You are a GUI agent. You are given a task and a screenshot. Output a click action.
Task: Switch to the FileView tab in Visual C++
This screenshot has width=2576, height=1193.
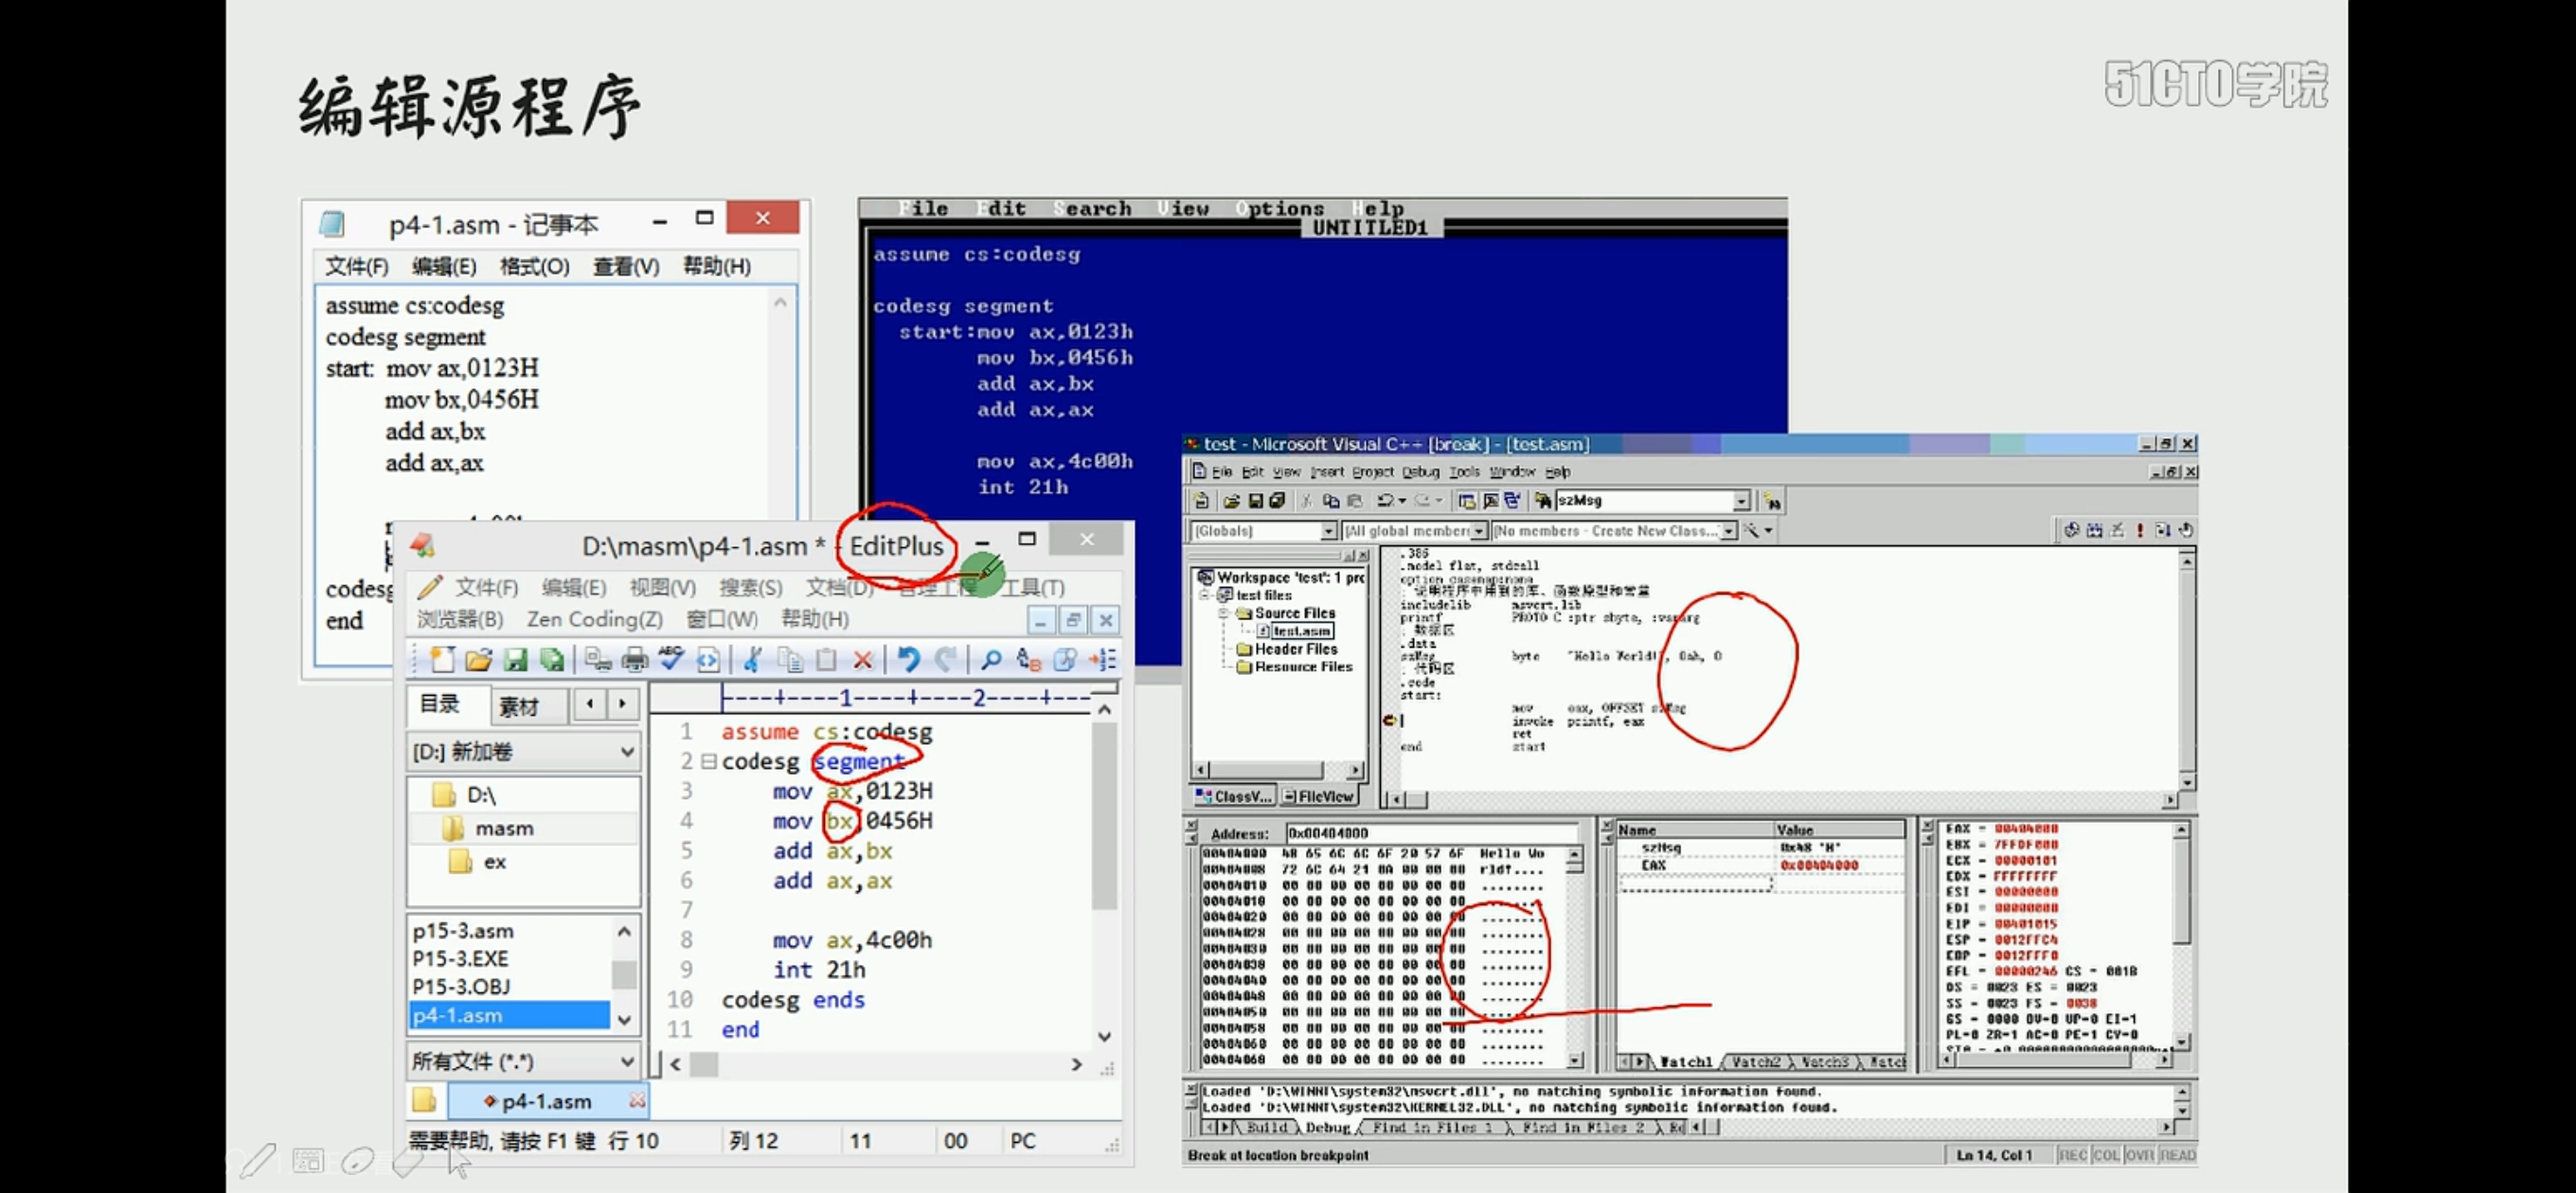[x=1318, y=796]
